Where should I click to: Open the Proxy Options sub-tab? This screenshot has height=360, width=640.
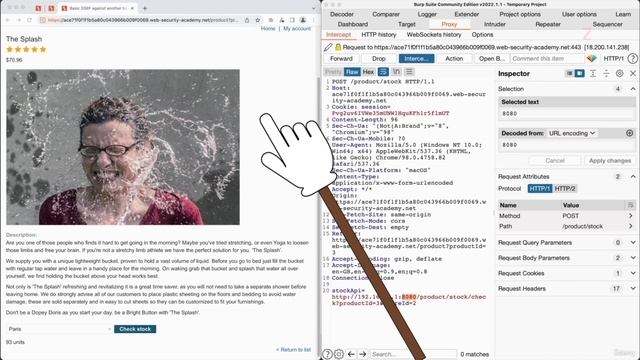[x=482, y=35]
